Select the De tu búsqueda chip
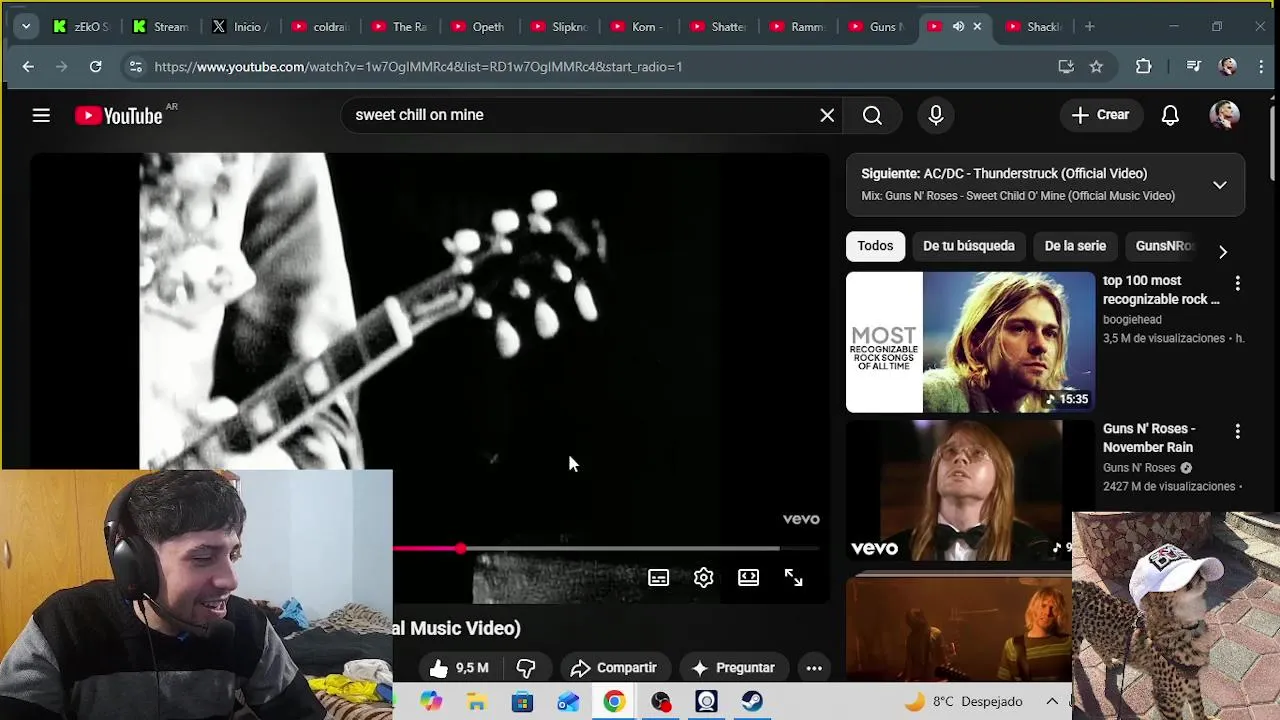The image size is (1280, 720). point(968,246)
